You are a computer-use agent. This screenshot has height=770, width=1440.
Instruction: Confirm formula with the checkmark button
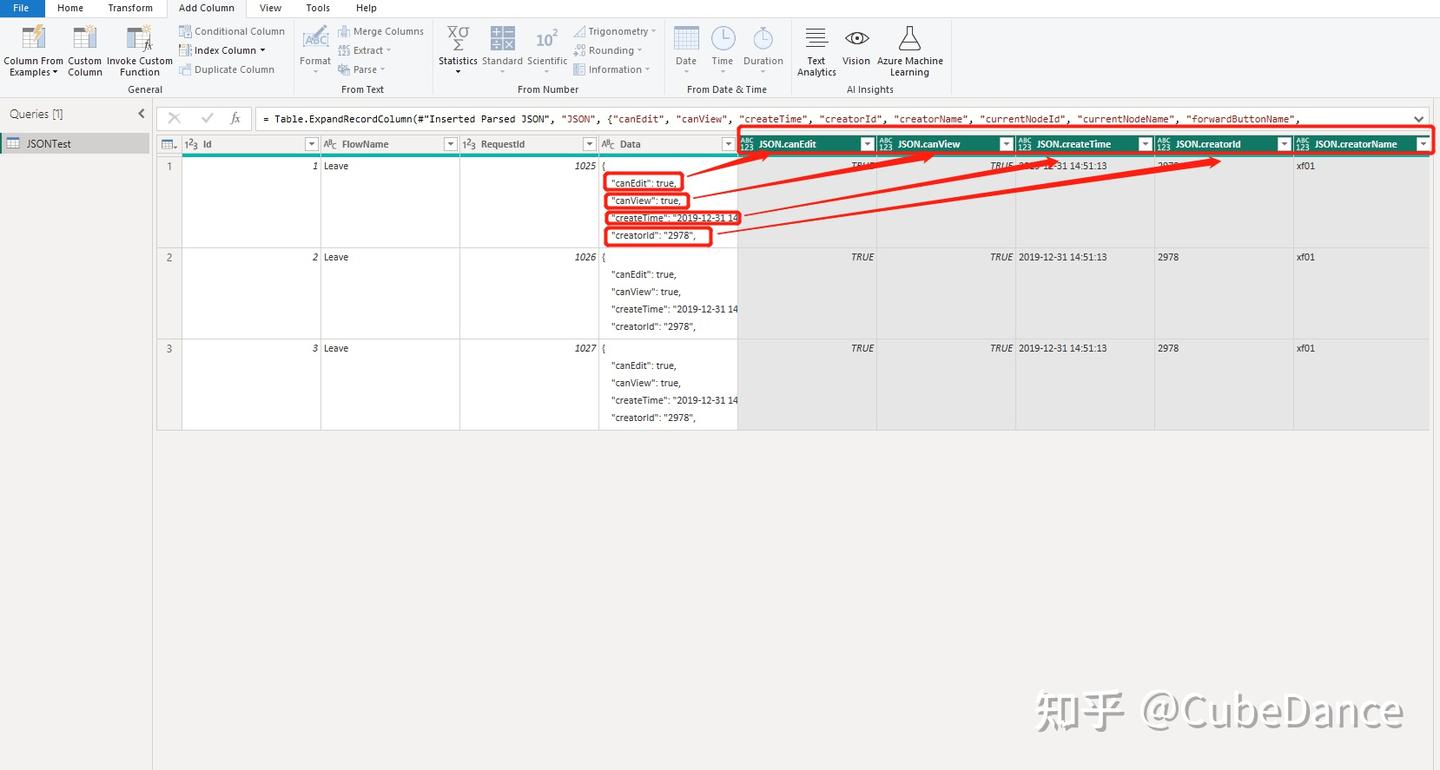tap(207, 118)
